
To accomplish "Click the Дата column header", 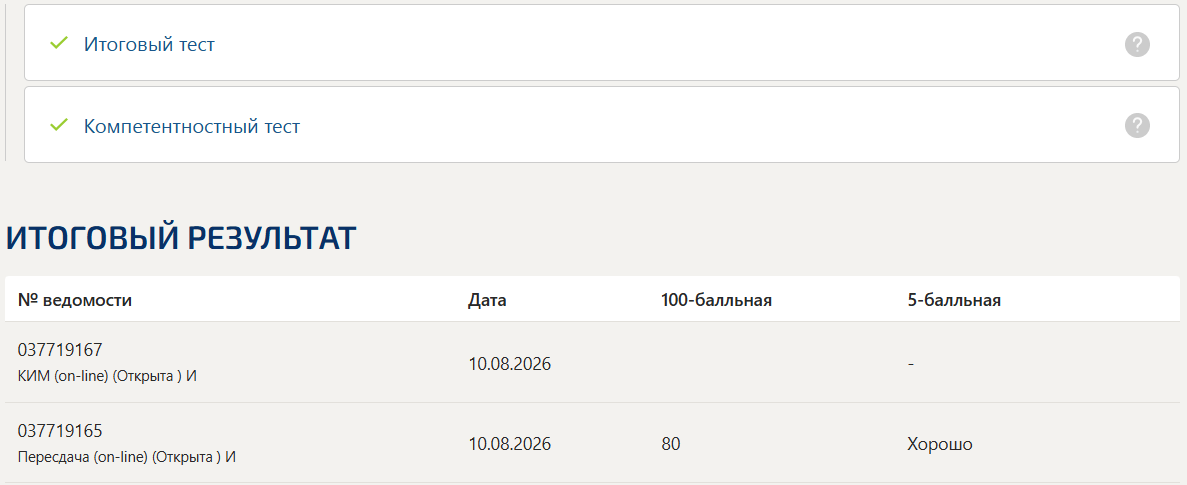I will tap(487, 300).
